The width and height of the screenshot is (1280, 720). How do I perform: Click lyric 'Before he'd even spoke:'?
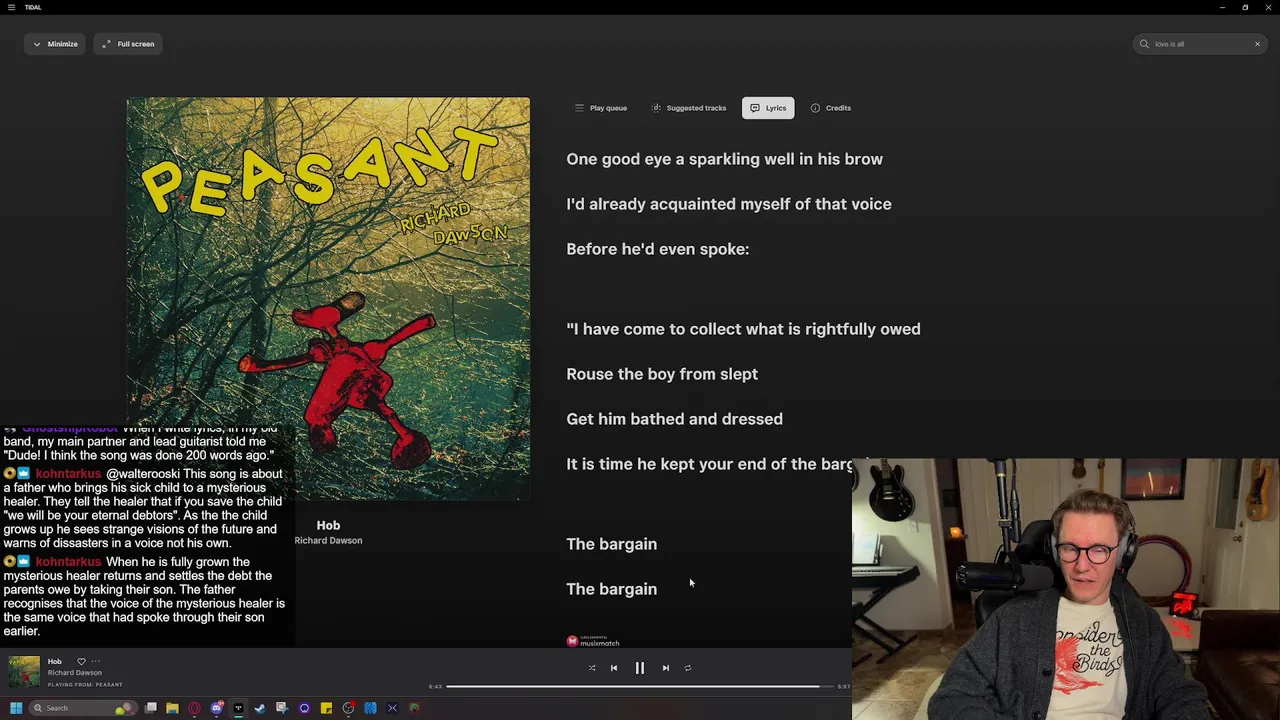(x=657, y=249)
